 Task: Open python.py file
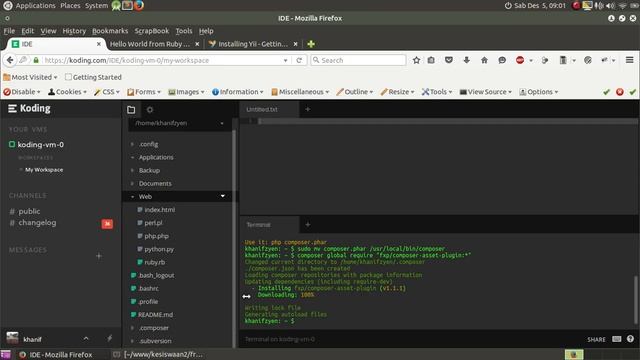tap(159, 249)
